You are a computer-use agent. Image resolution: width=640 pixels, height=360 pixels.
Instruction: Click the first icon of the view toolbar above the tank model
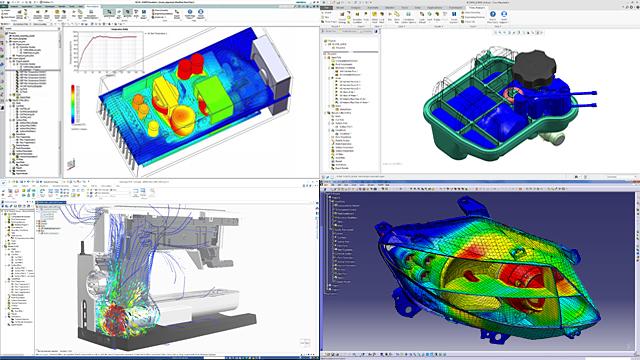(x=496, y=32)
